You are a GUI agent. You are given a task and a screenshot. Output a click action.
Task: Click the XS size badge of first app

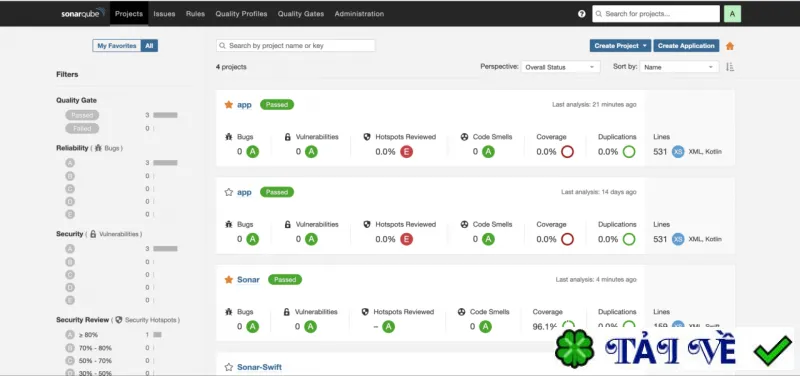point(678,152)
